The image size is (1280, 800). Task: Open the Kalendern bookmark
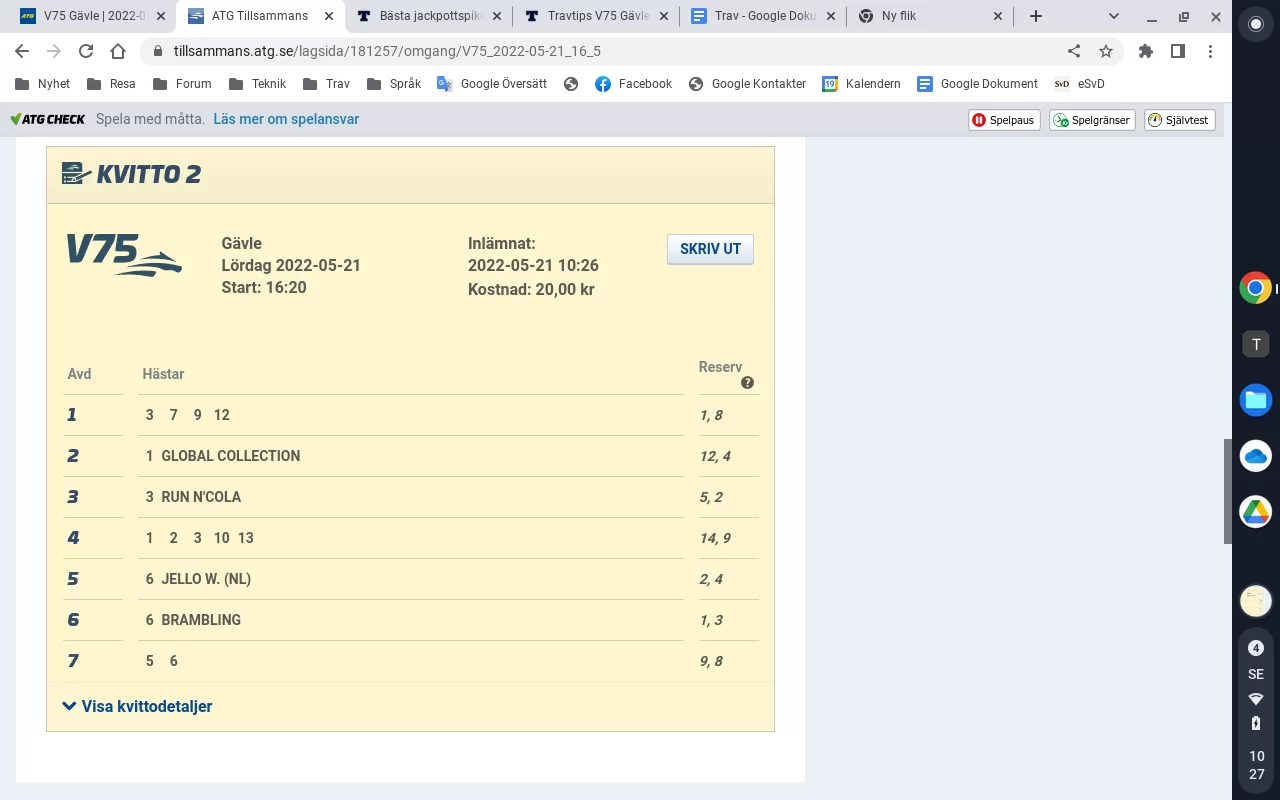coord(861,84)
